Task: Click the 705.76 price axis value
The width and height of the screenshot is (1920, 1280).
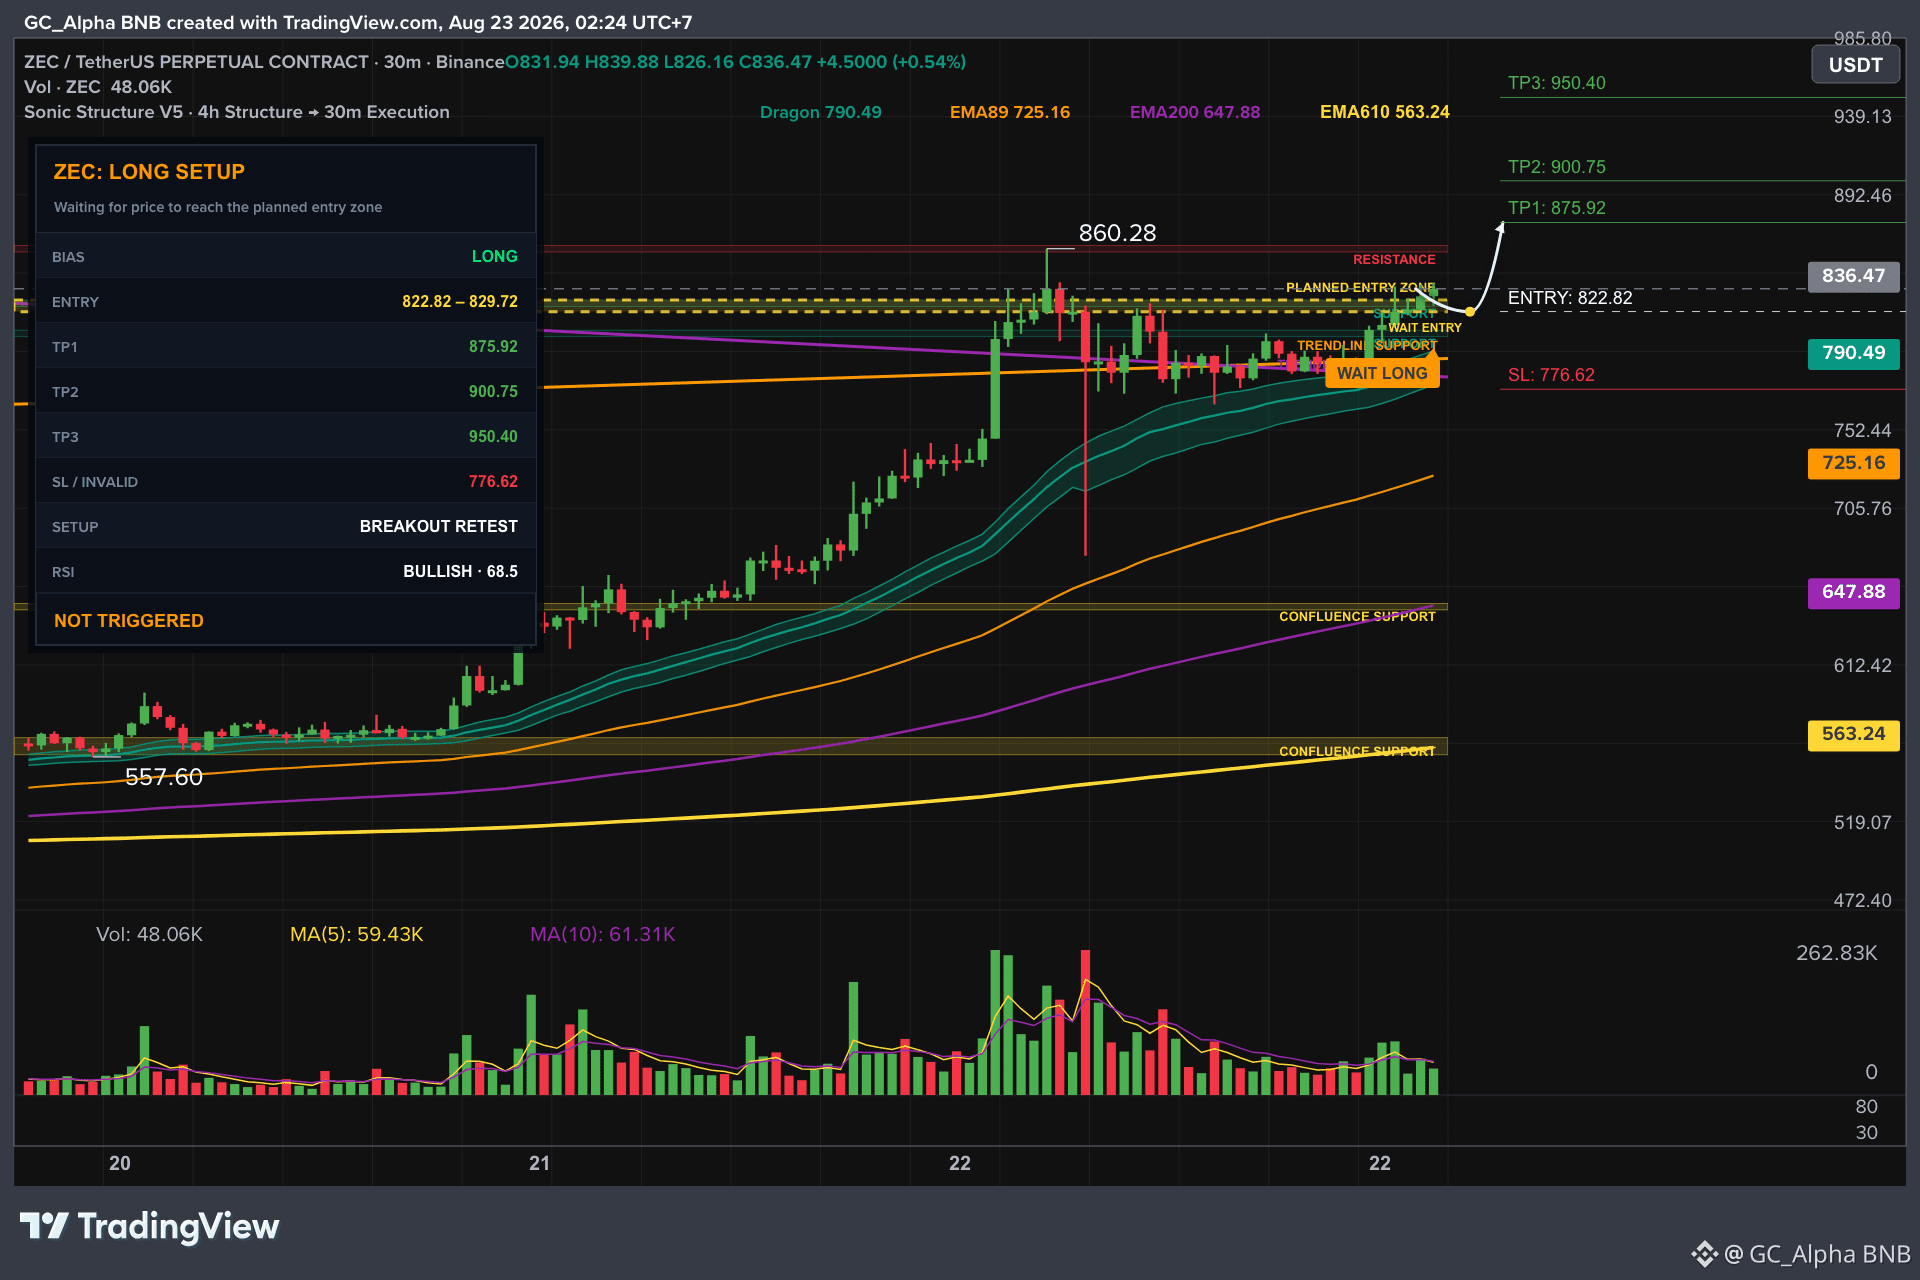Action: [1862, 509]
